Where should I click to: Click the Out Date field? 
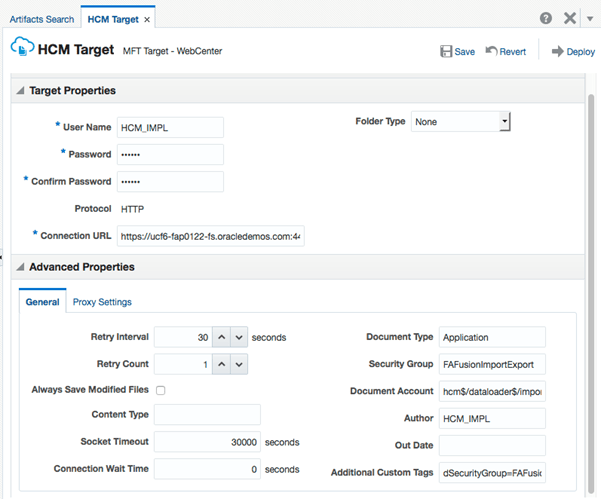point(492,445)
